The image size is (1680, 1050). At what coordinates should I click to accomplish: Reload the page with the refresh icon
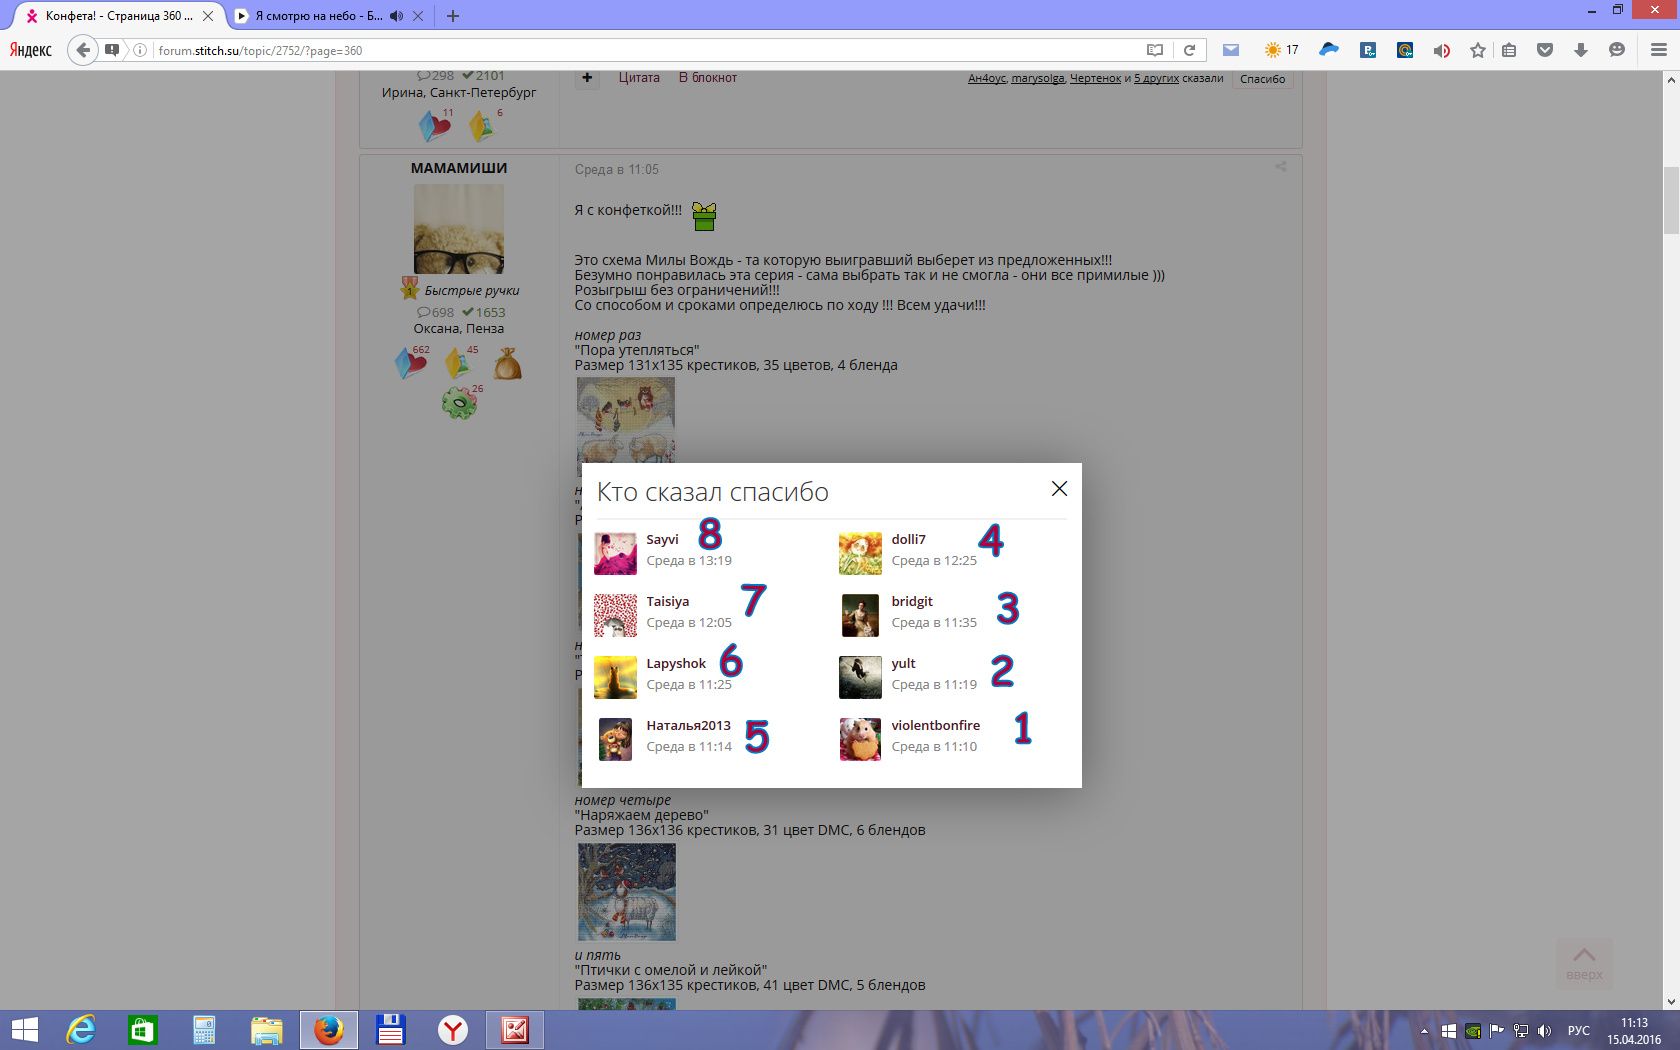(x=1189, y=50)
